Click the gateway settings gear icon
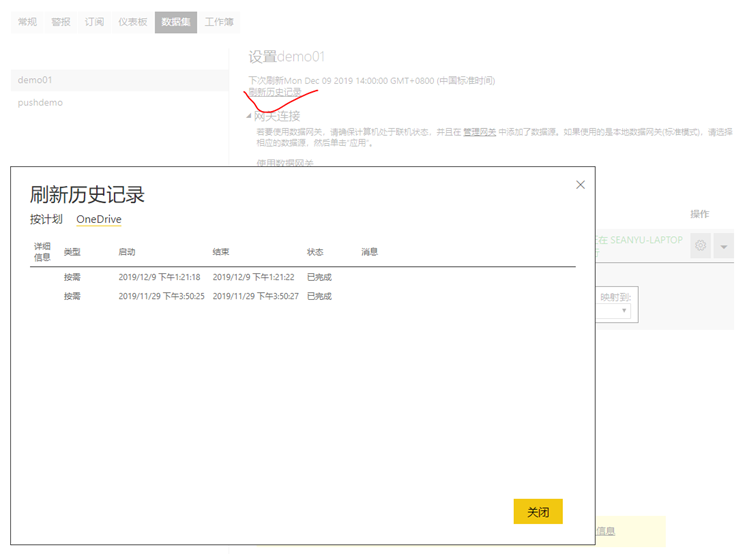The height and width of the screenshot is (554, 747). click(x=700, y=245)
